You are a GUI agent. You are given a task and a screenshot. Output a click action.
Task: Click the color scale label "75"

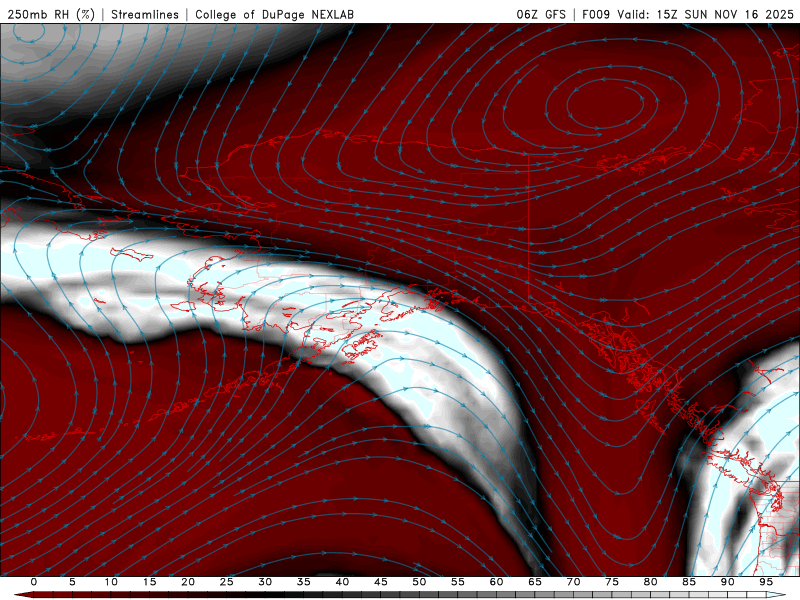coord(612,582)
